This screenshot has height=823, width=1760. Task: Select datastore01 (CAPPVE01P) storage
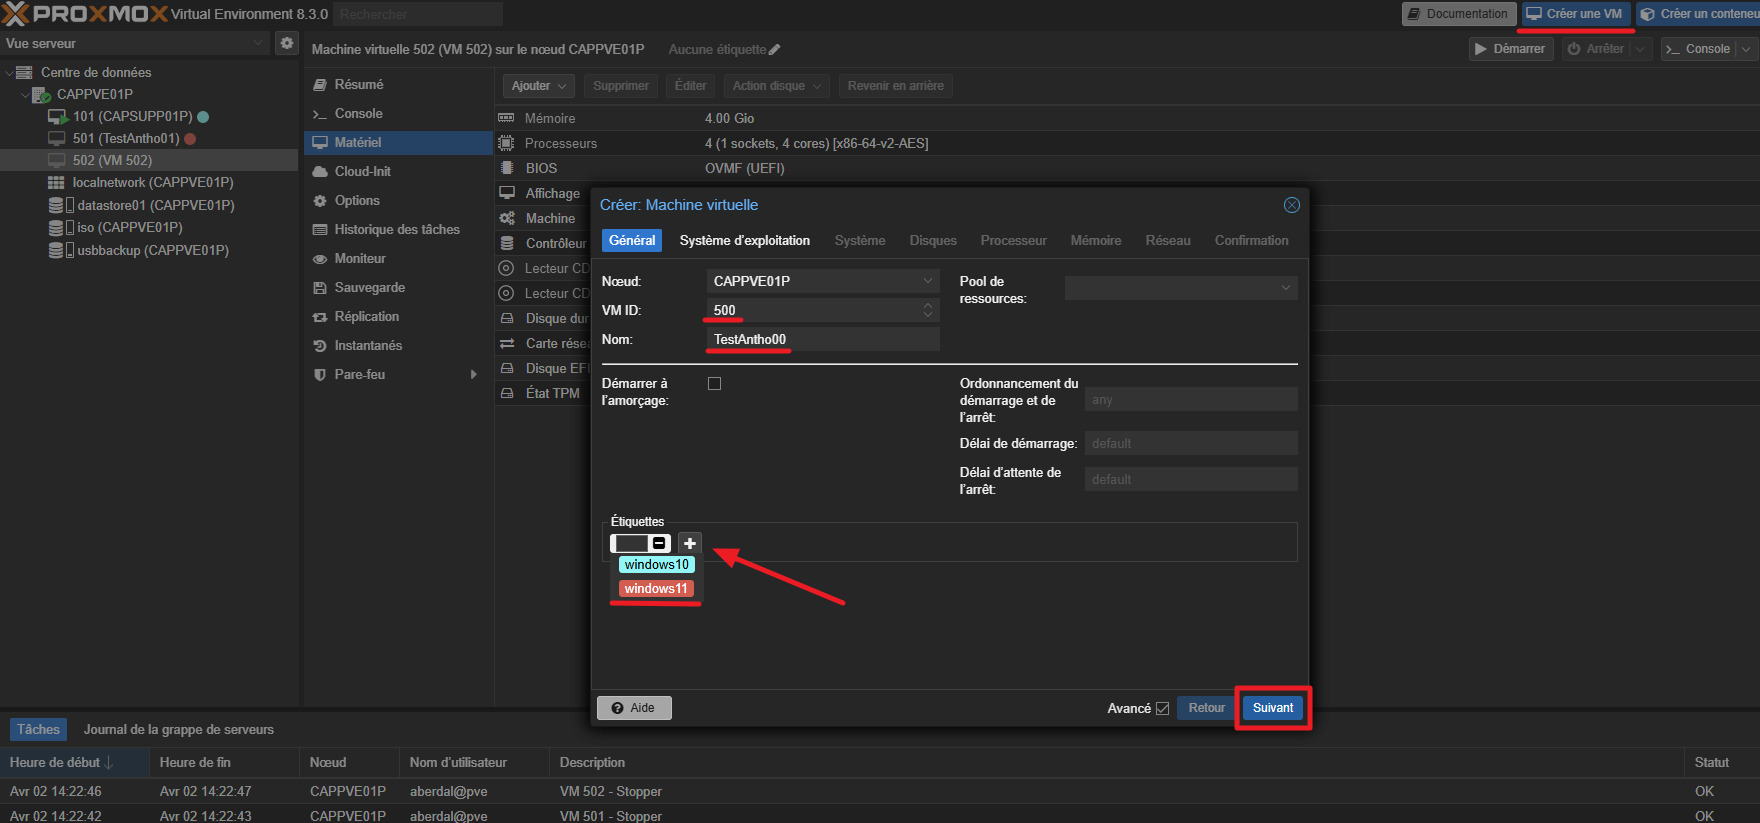coord(156,205)
